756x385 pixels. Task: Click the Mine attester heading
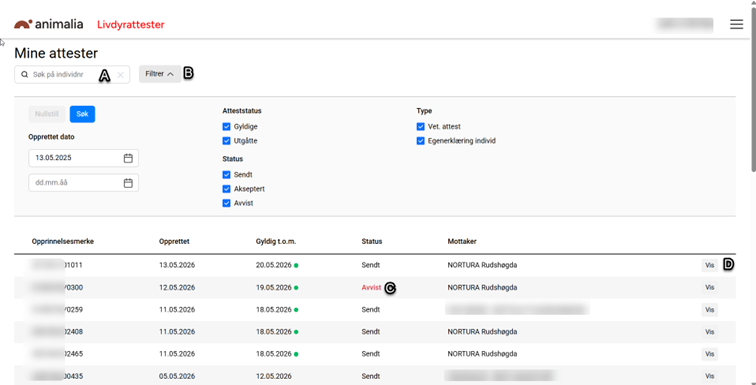tap(56, 53)
